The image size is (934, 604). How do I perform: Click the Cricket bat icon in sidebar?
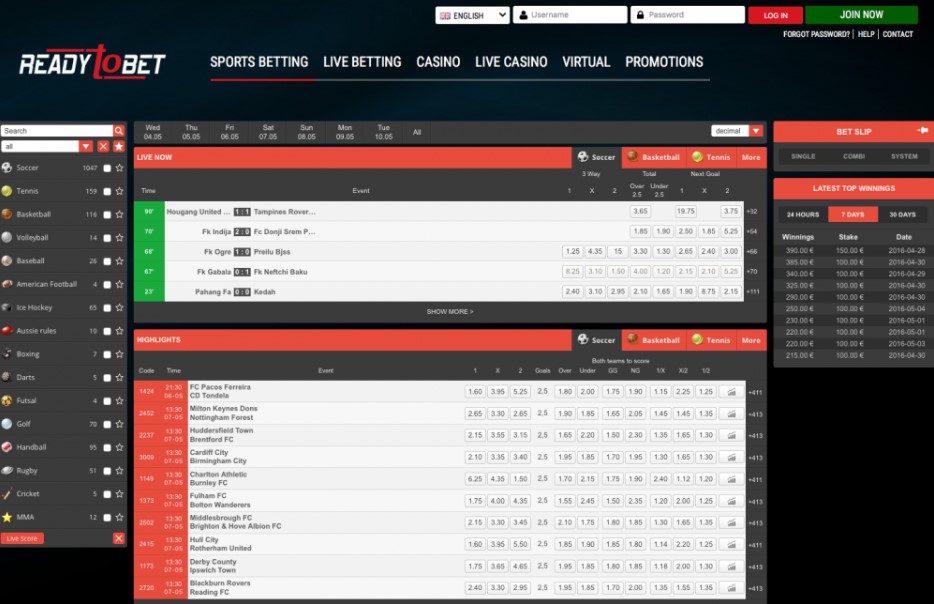[x=7, y=494]
